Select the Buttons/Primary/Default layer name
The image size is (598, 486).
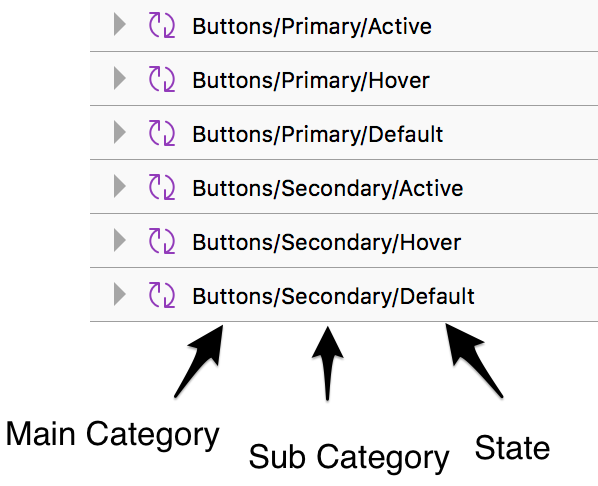tap(318, 135)
